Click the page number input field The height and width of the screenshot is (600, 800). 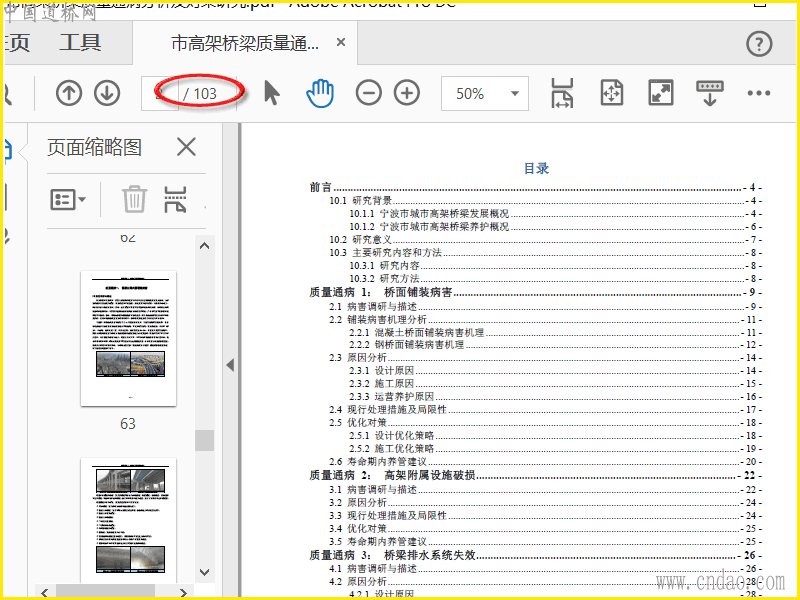tap(160, 93)
